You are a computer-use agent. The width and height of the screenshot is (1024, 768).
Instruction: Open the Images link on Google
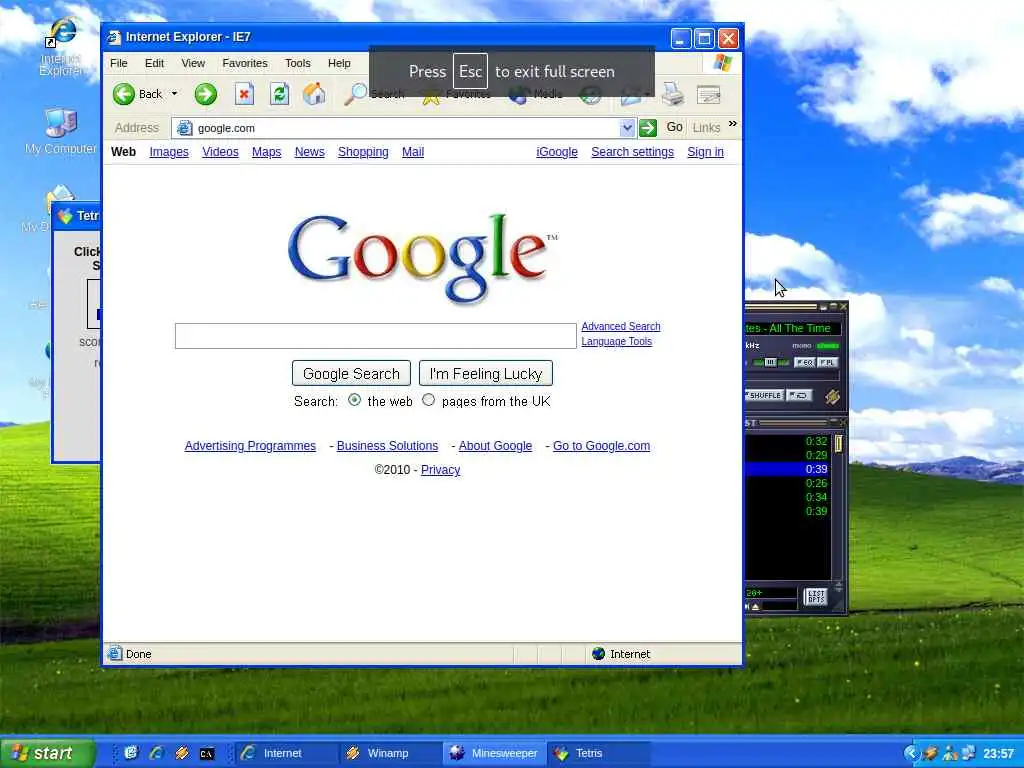click(169, 152)
